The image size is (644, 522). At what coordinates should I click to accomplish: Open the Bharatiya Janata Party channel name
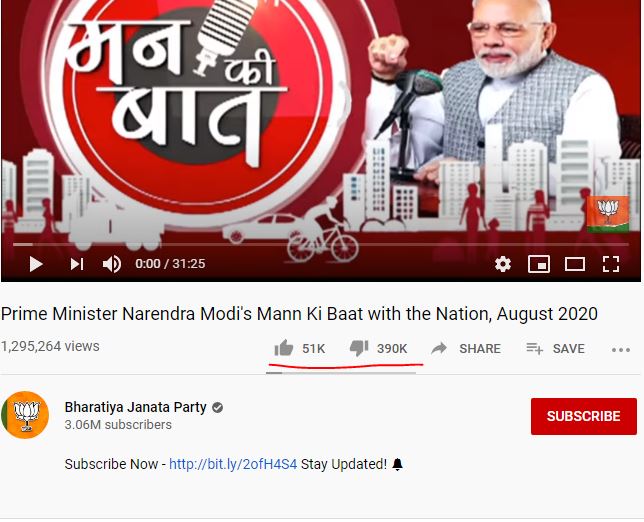coord(136,407)
